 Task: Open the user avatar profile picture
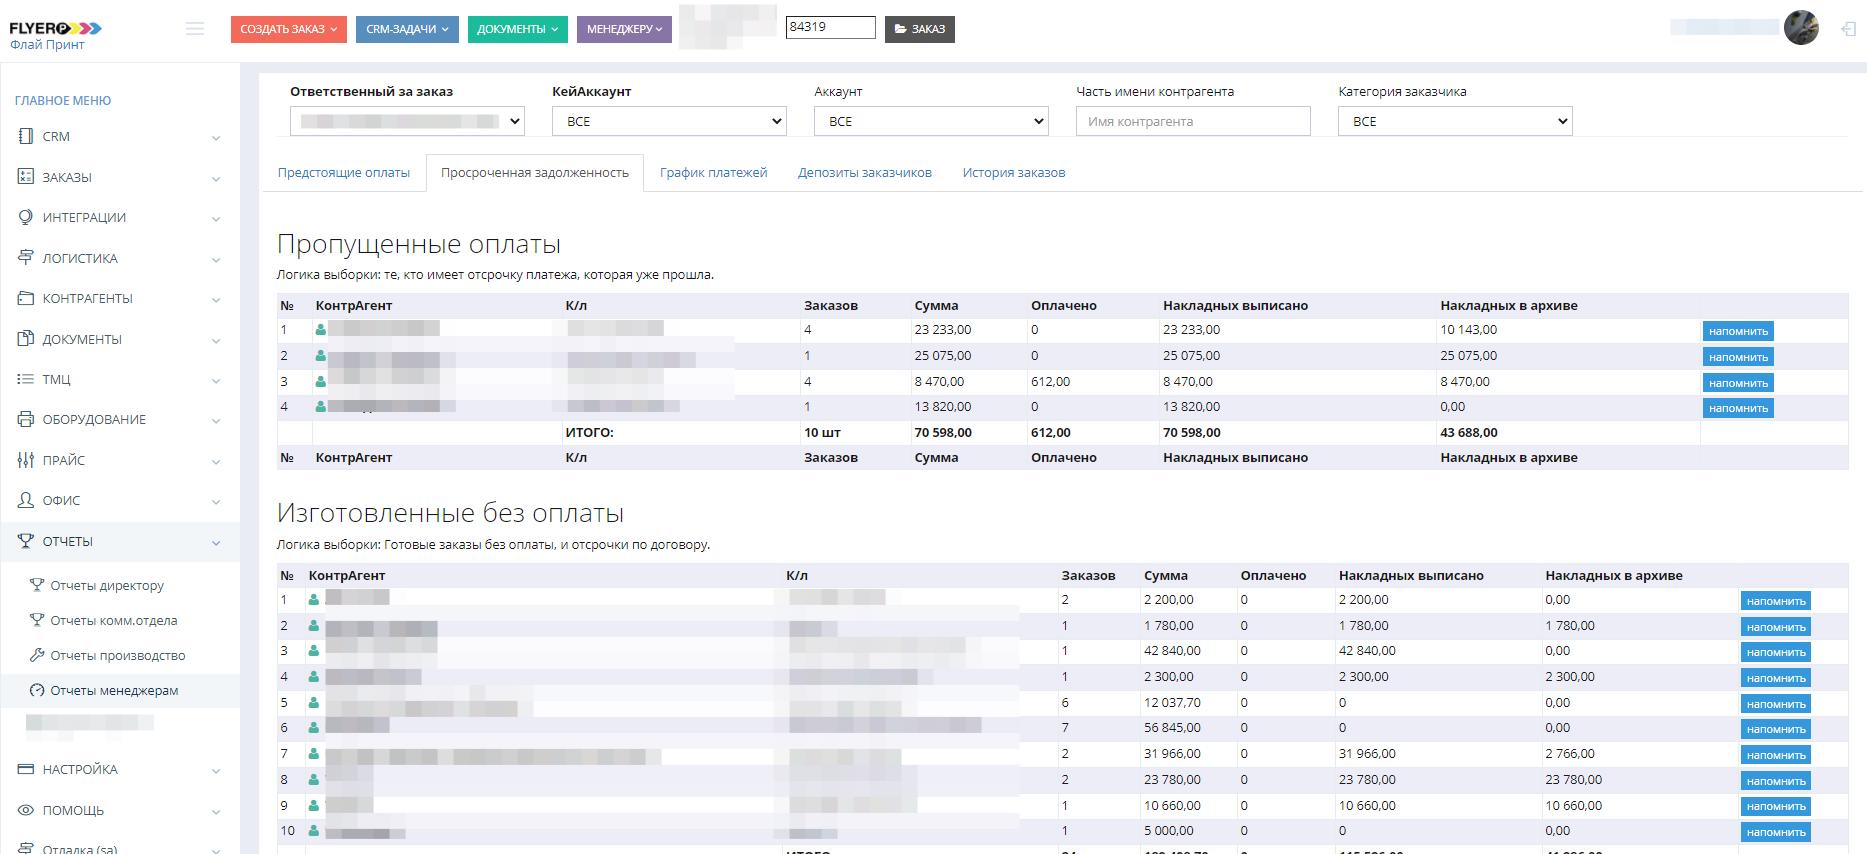point(1801,28)
